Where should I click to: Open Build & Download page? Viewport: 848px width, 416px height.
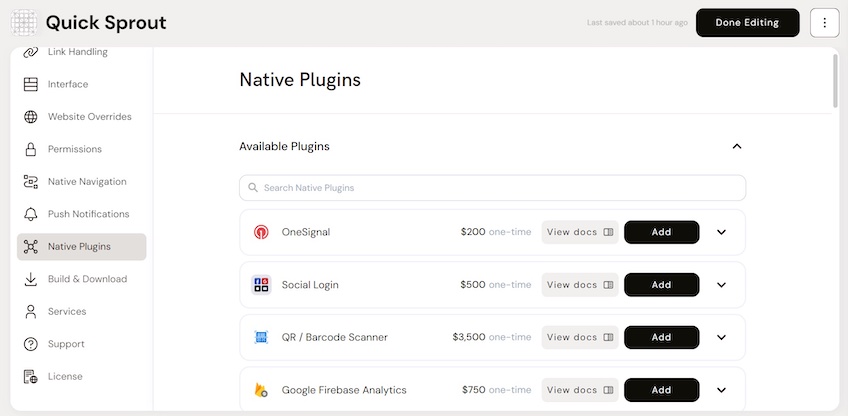(82, 279)
